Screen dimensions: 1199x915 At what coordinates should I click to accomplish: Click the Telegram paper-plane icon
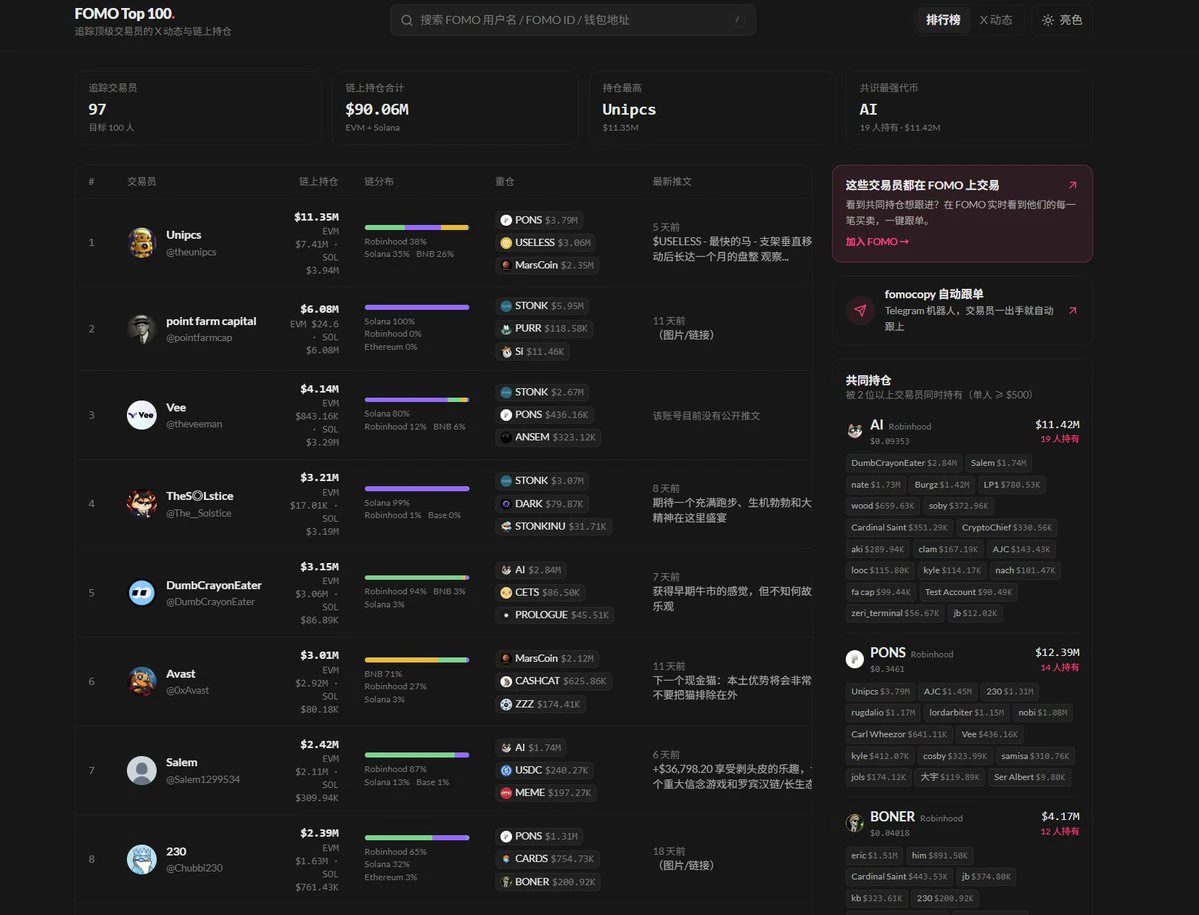(860, 310)
